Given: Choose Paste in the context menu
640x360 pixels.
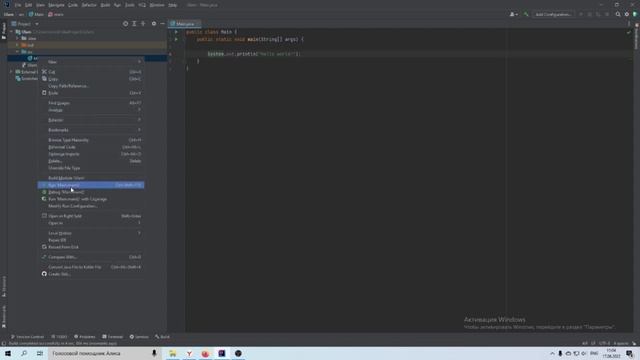Looking at the screenshot, I should coord(91,93).
